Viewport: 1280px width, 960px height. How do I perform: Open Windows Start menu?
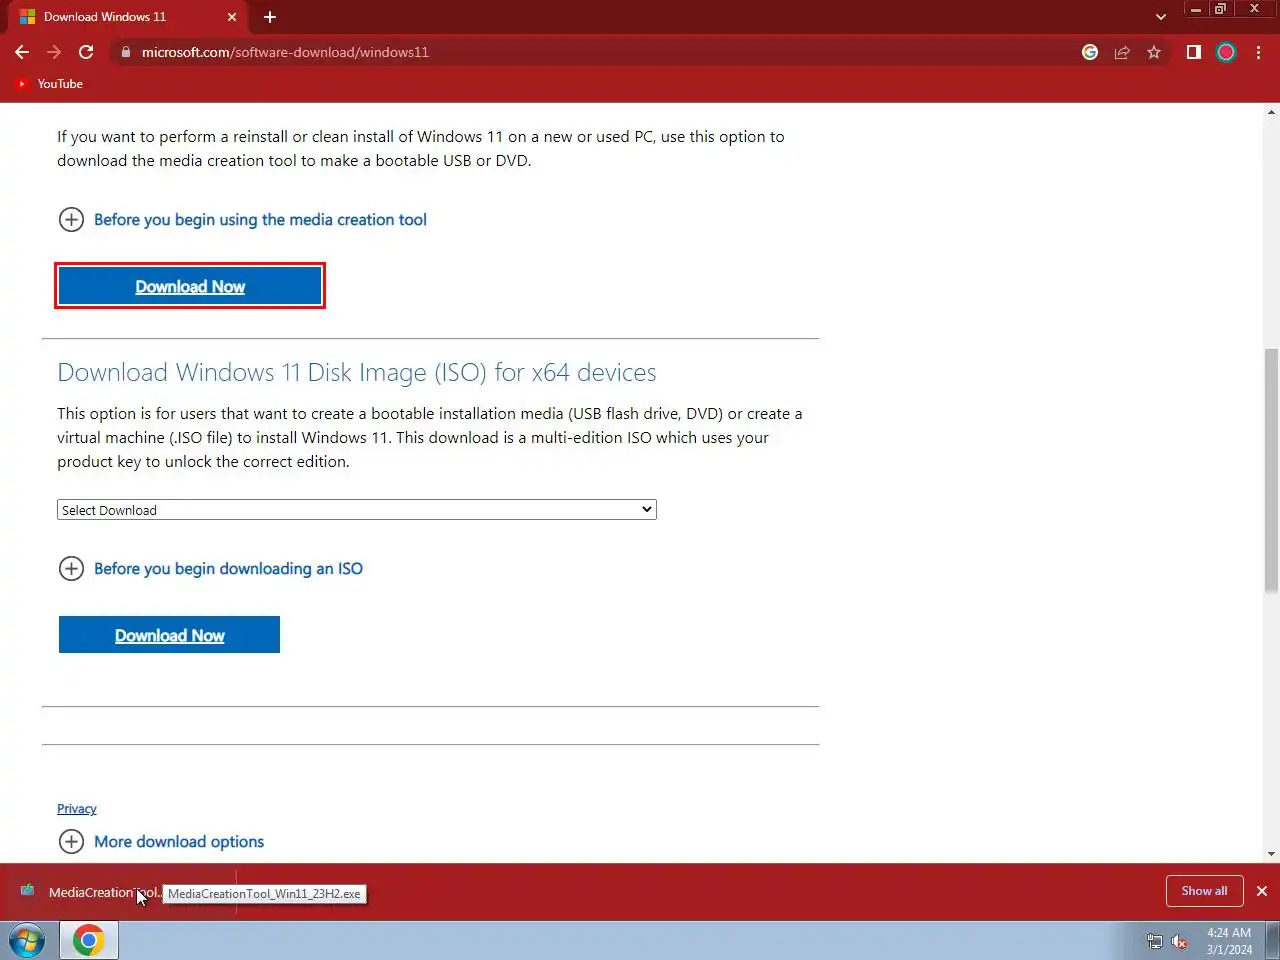pos(27,941)
